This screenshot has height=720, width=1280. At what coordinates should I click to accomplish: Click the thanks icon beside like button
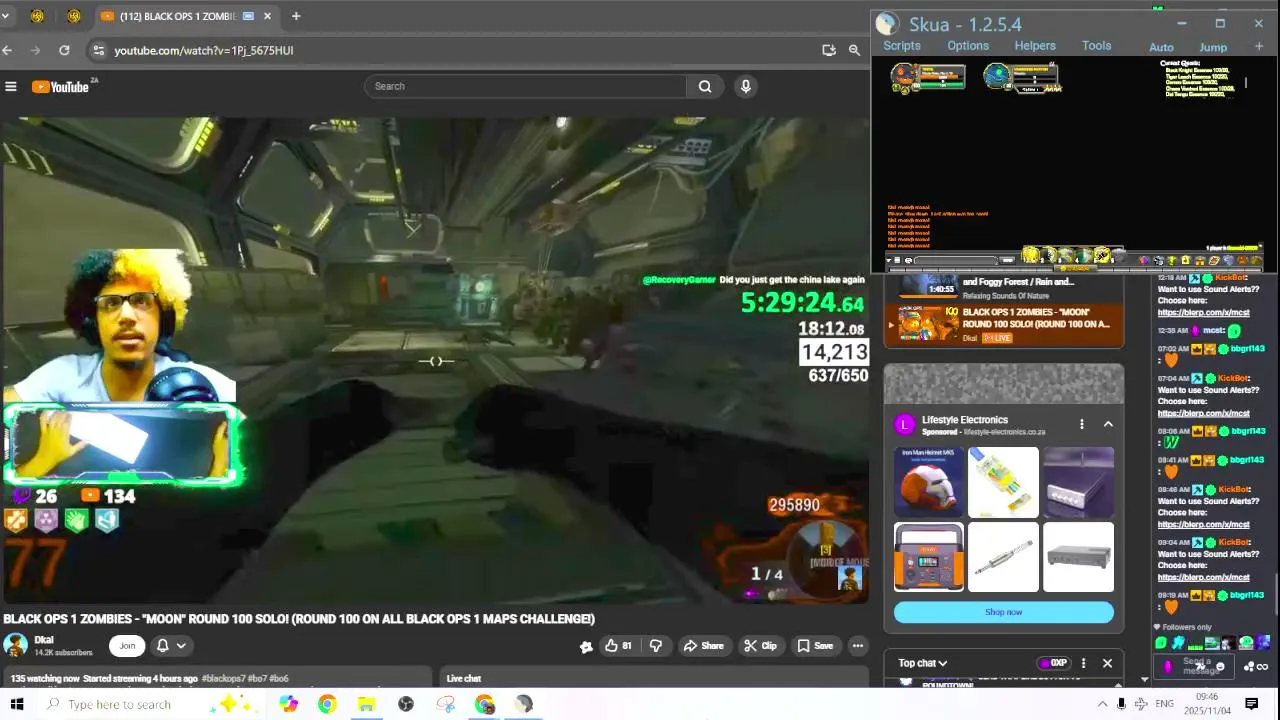[586, 646]
